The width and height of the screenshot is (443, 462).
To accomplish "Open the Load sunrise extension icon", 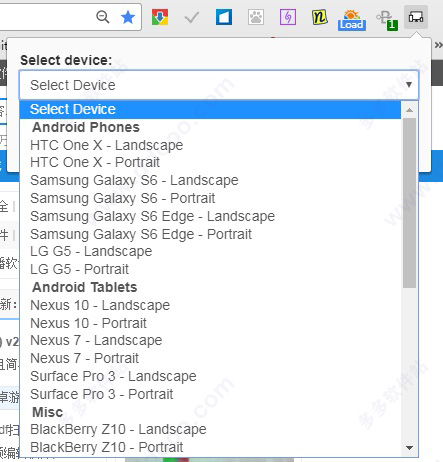I will [352, 20].
